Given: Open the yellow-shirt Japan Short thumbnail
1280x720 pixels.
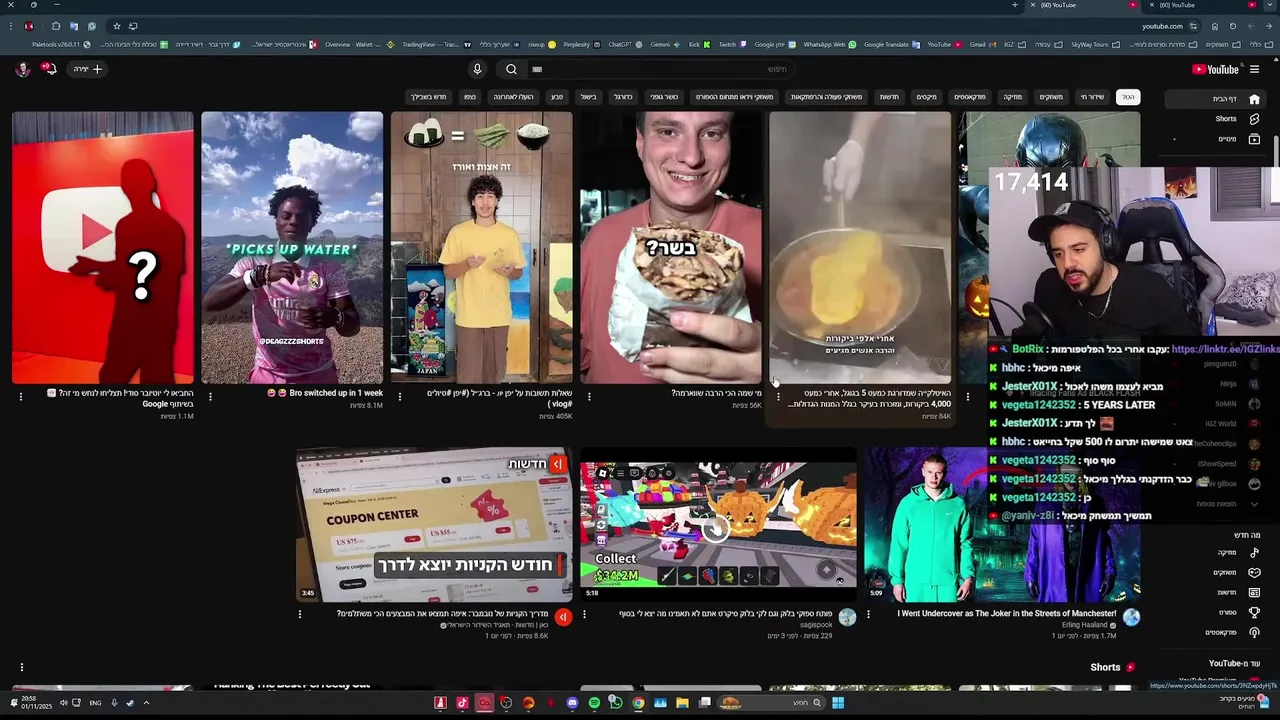Looking at the screenshot, I should tap(481, 247).
